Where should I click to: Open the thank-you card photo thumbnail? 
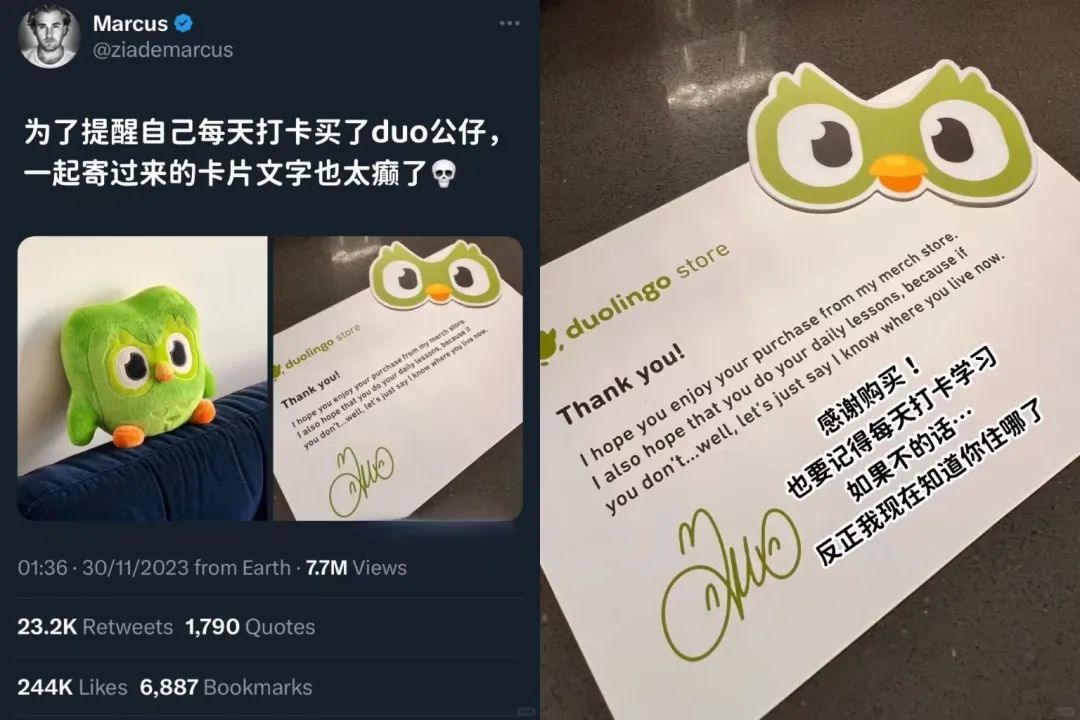(398, 378)
